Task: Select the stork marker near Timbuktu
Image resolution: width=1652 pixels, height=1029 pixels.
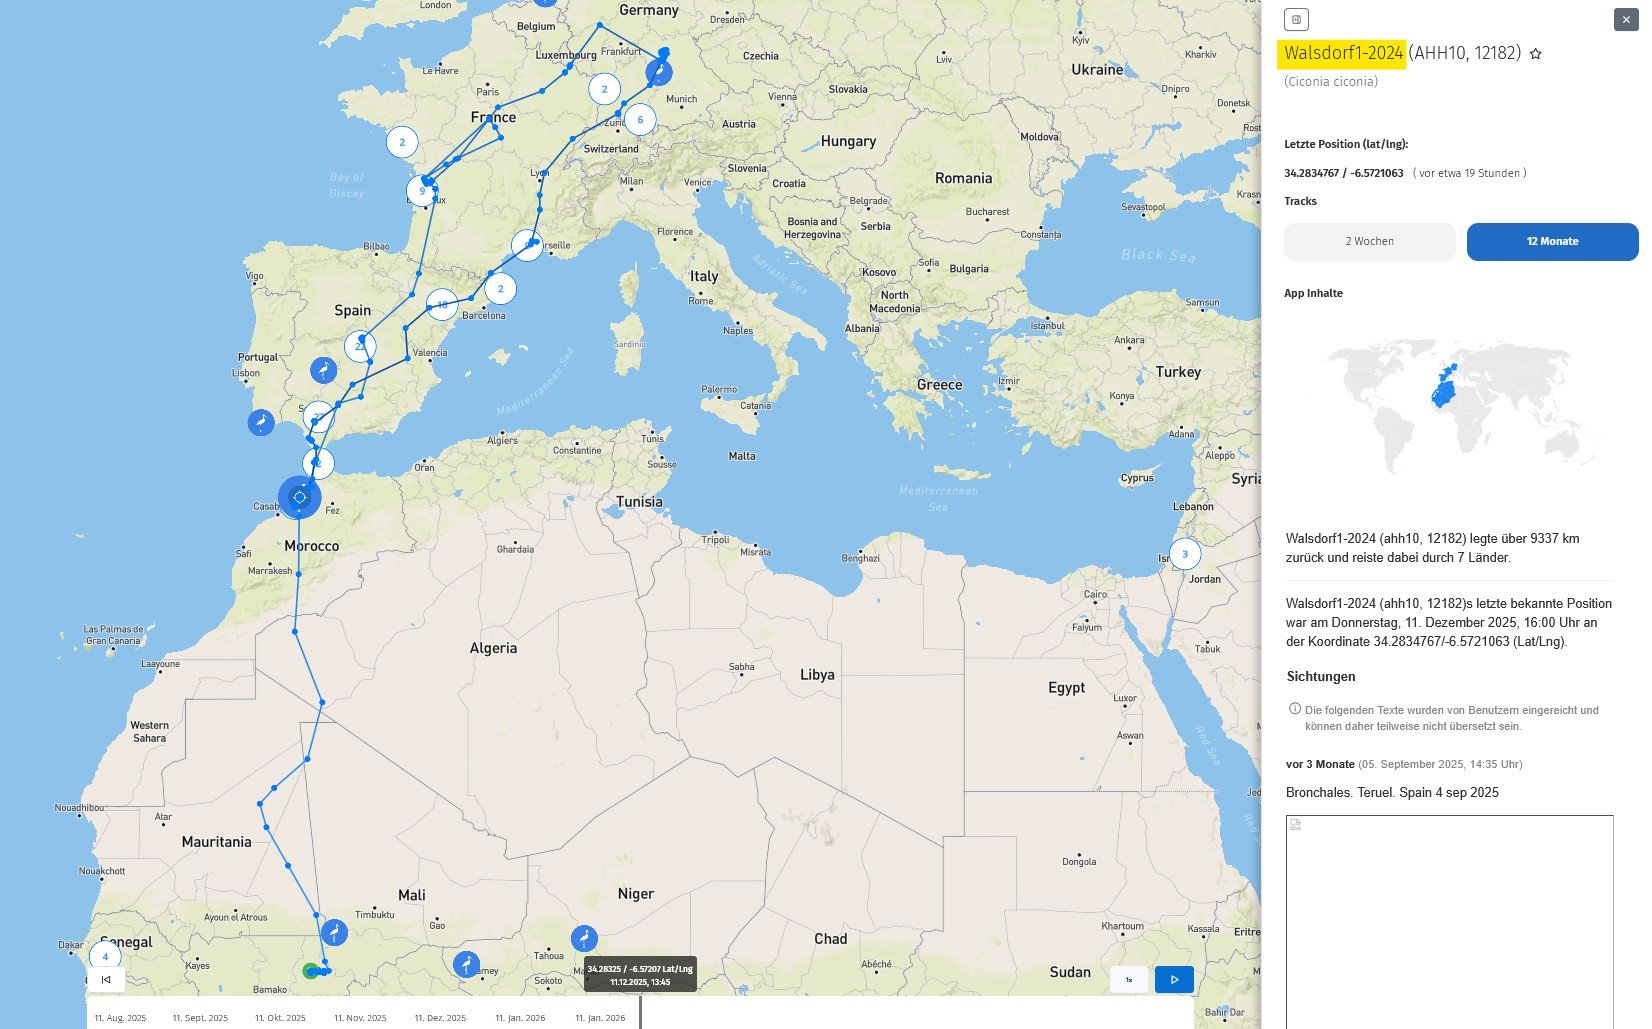Action: [x=334, y=933]
